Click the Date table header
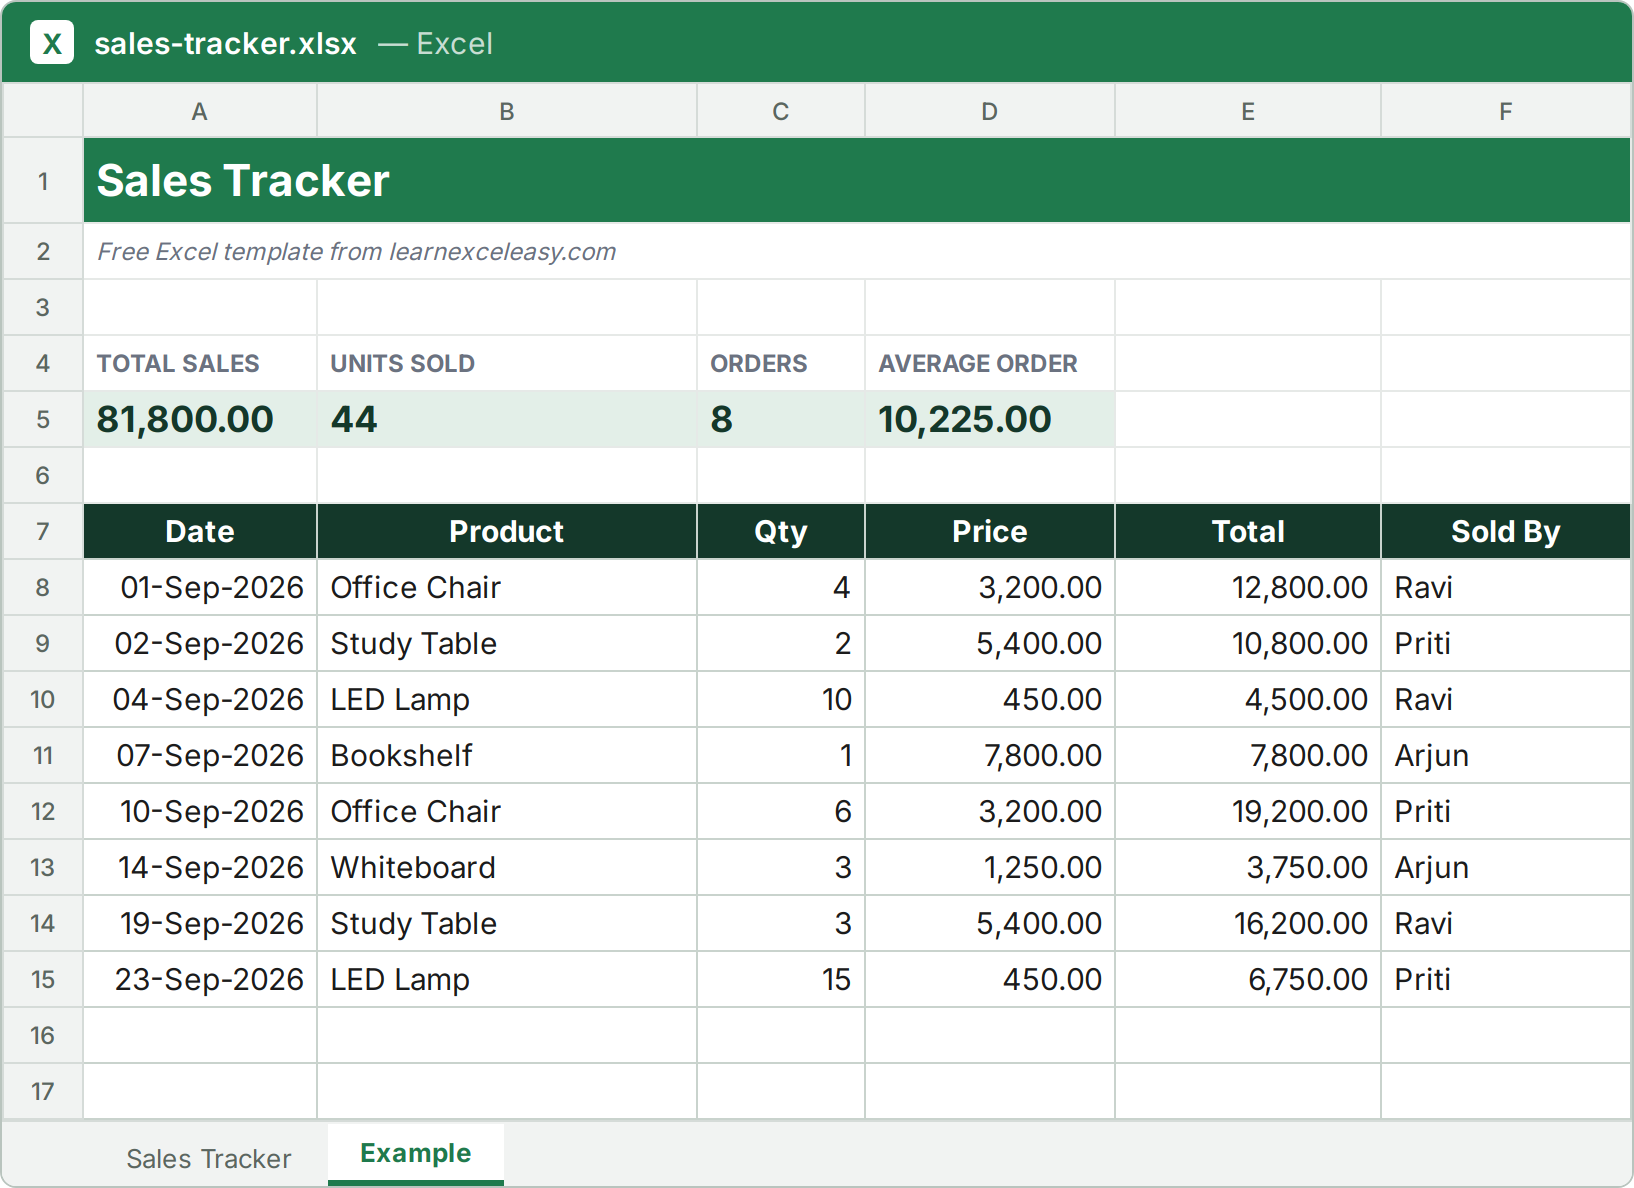Screen dimensions: 1634x1188 point(200,531)
